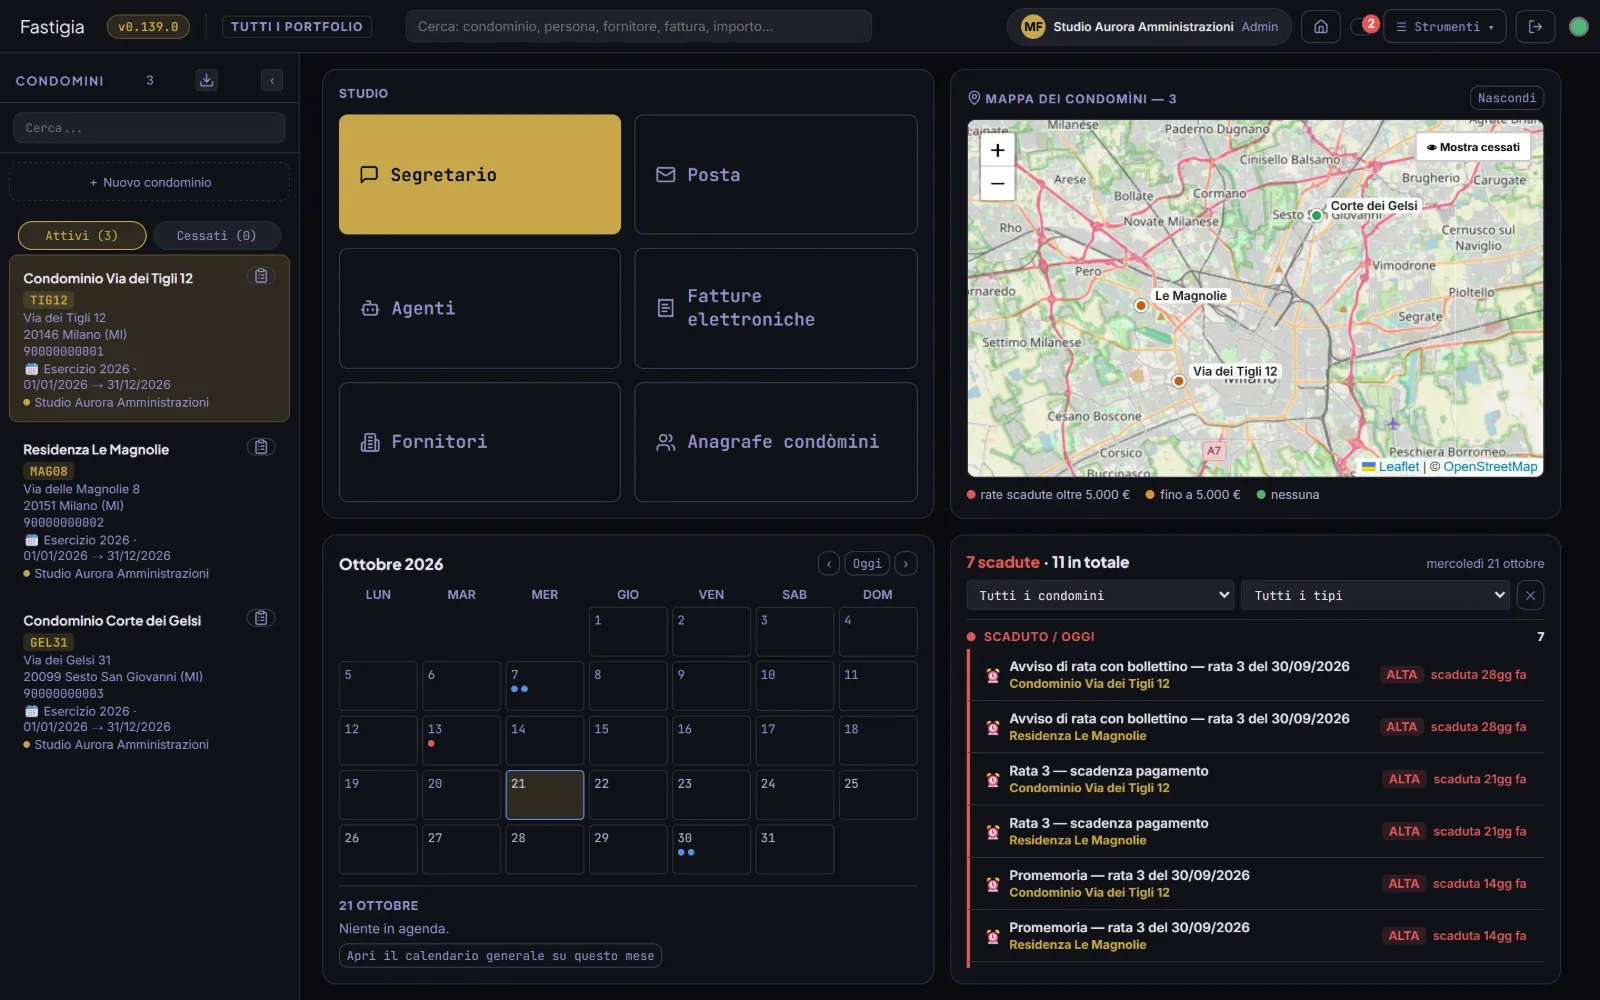Switch to Cessati (0) tab
1600x1000 pixels.
217,236
